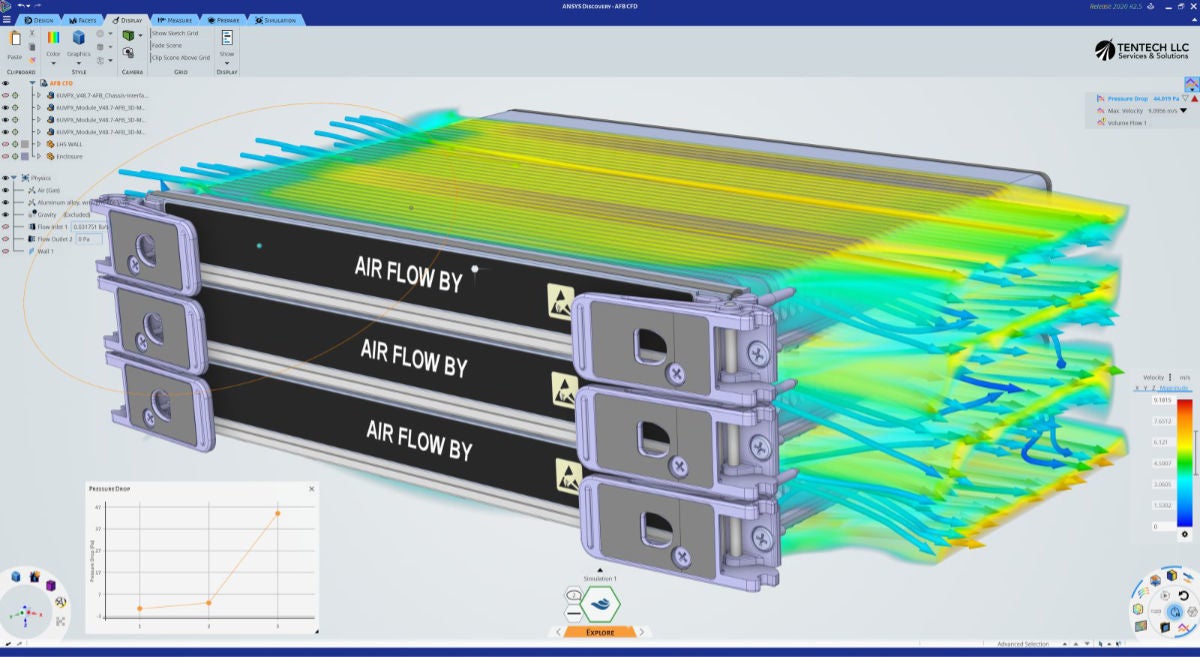
Task: Open dropdown beside green camera box icon
Action: click(x=139, y=35)
